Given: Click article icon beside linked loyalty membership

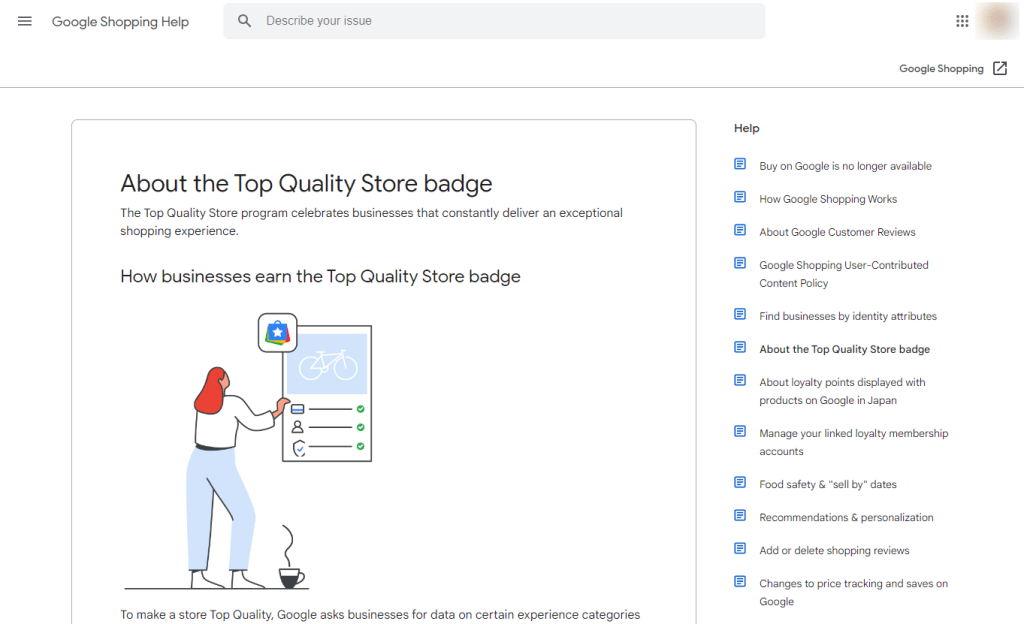Looking at the screenshot, I should [740, 431].
